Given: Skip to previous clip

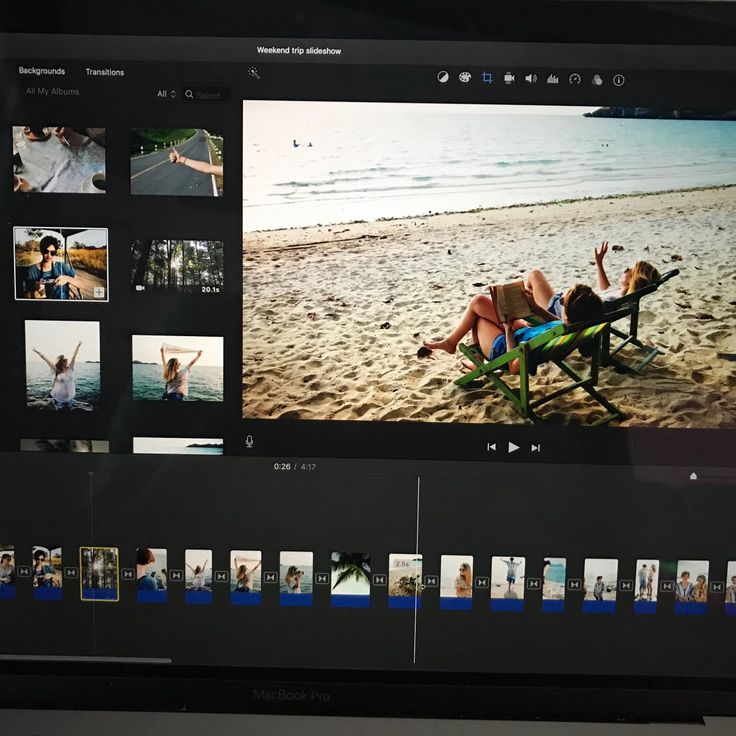Looking at the screenshot, I should (491, 447).
